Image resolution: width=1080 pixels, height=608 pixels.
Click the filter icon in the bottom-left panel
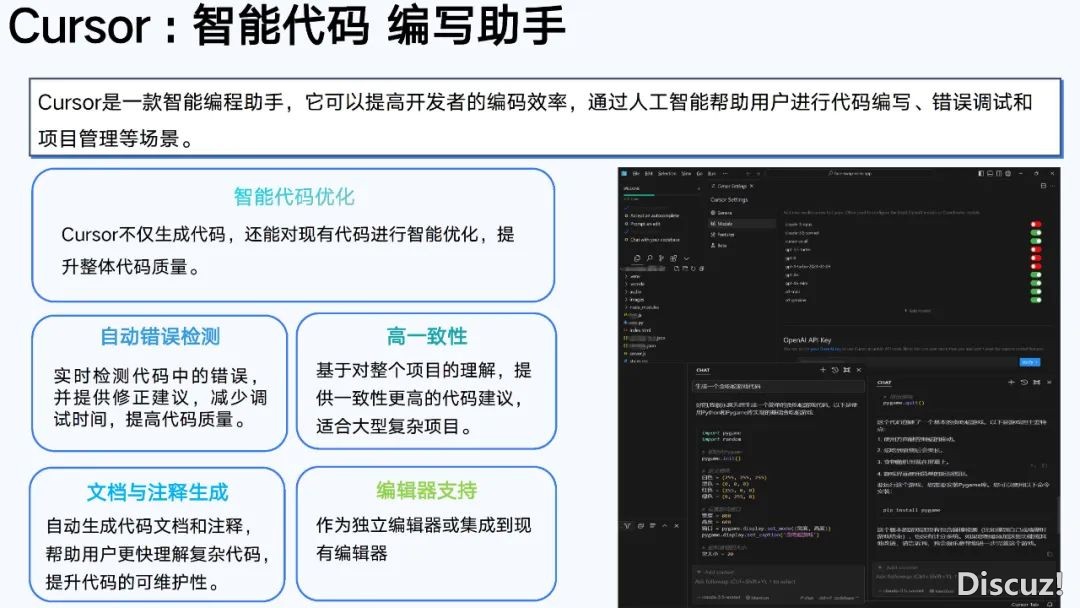[x=626, y=525]
